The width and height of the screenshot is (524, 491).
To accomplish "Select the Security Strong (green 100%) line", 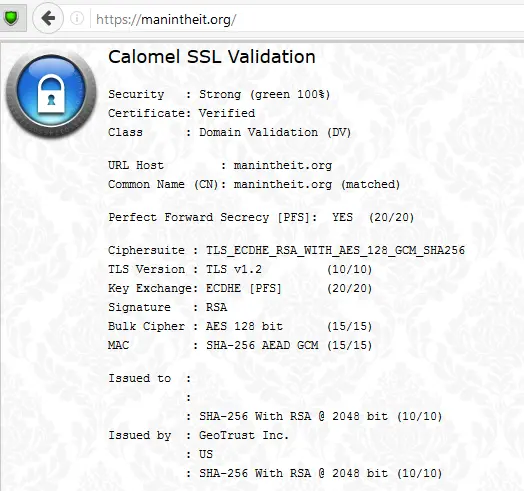I will [x=219, y=94].
